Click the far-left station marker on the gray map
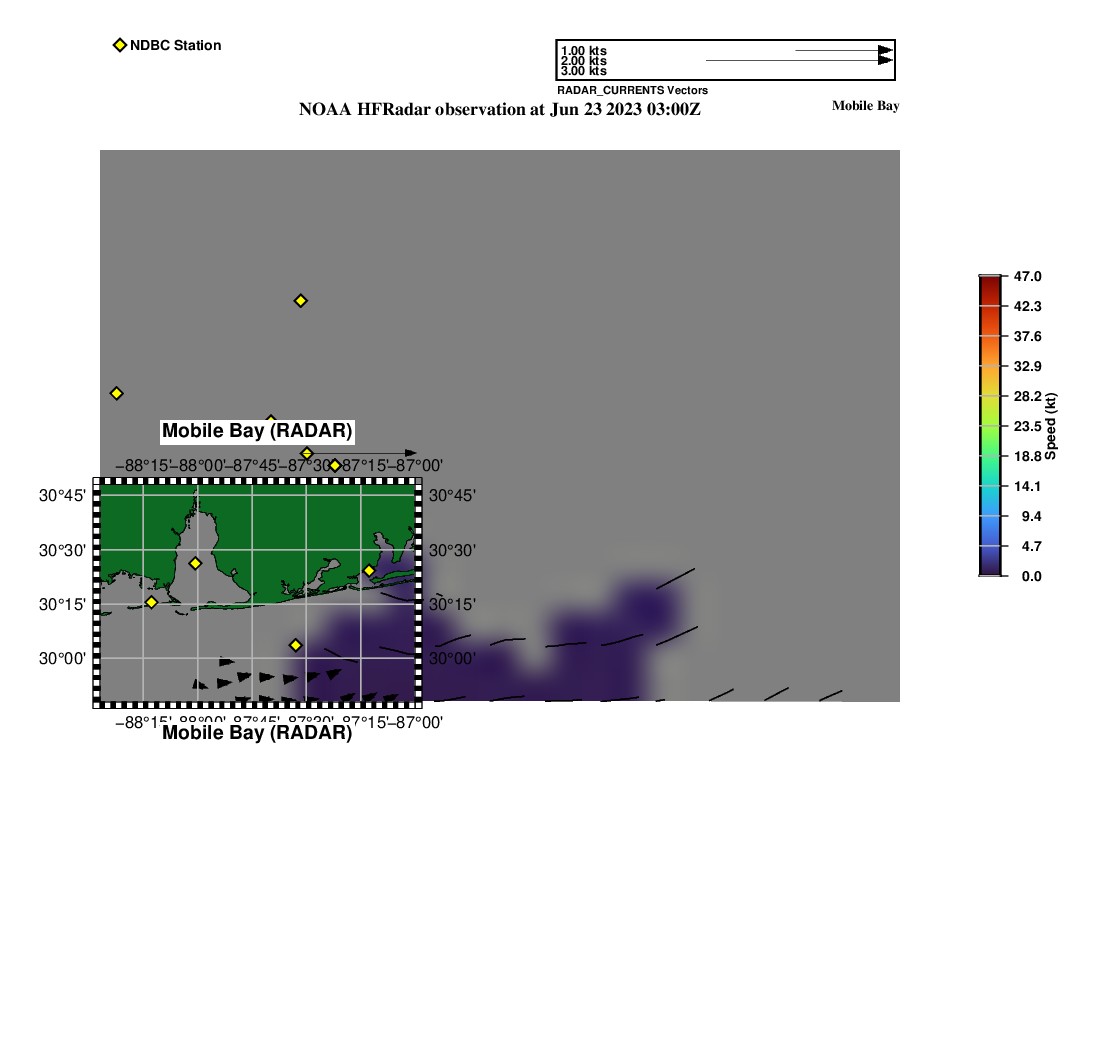The width and height of the screenshot is (1100, 1050). pos(116,393)
